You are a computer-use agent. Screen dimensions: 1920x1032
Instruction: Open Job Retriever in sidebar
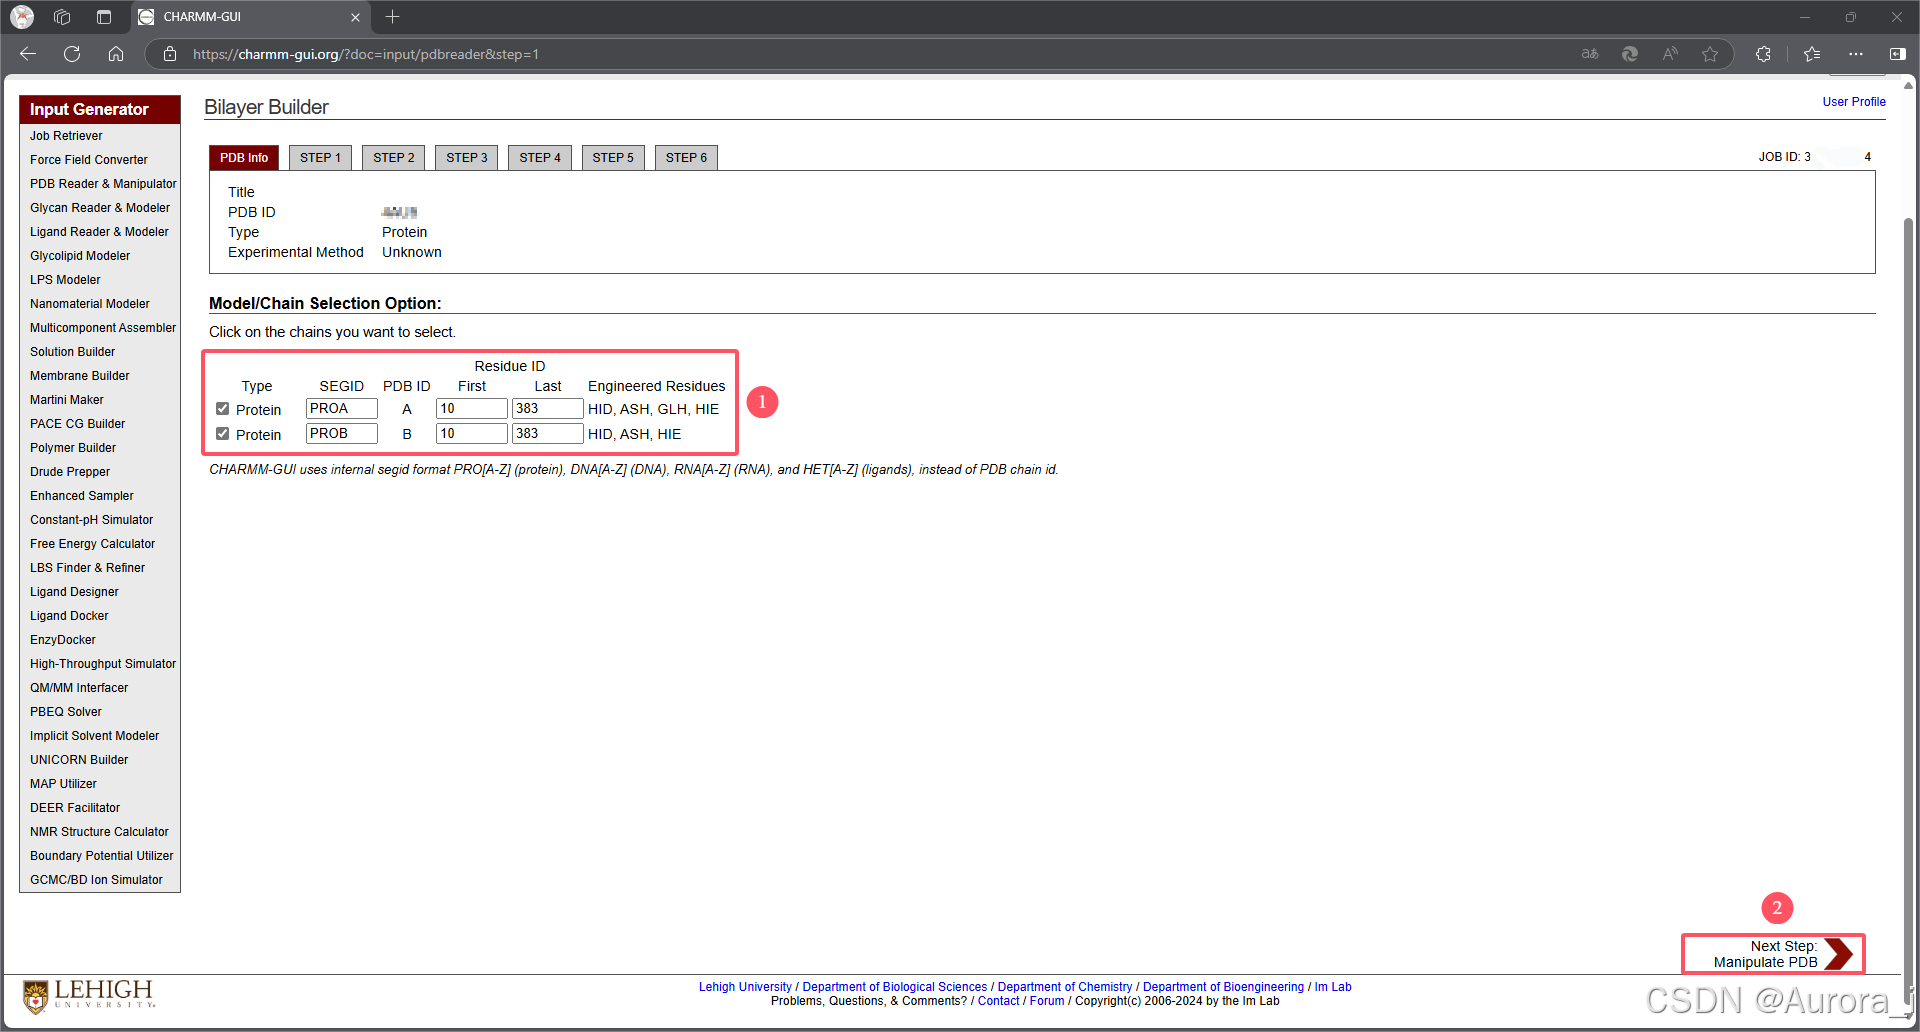[x=66, y=136]
